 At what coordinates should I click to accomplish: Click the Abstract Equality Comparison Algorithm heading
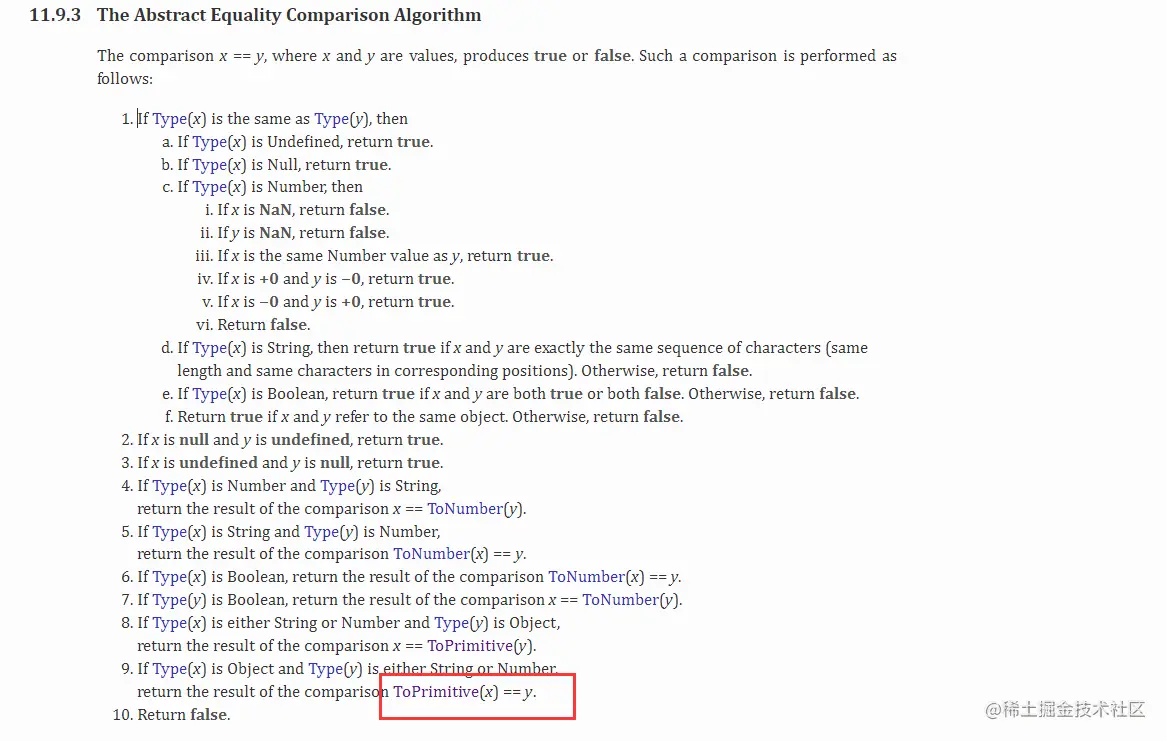point(288,16)
